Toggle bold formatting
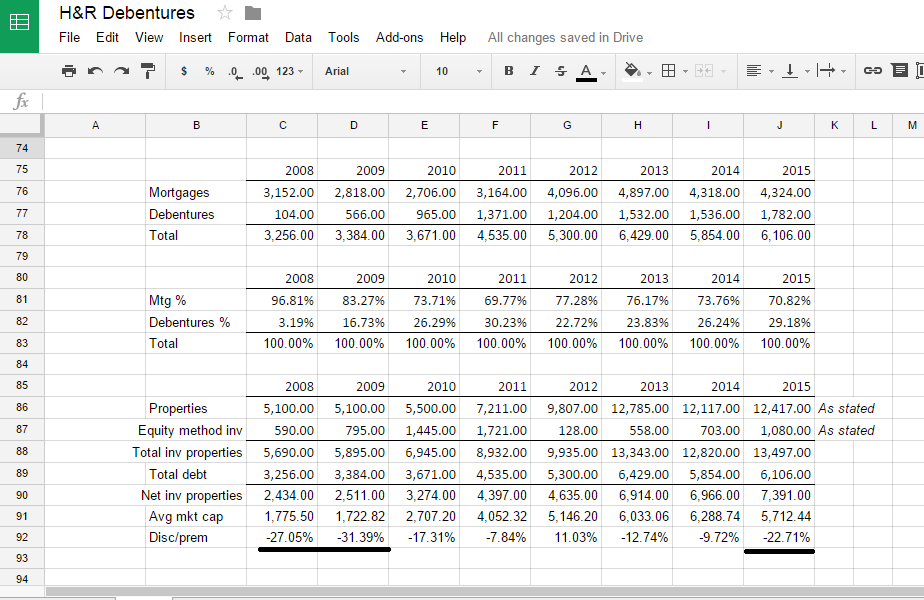The height and width of the screenshot is (600, 924). [x=509, y=71]
